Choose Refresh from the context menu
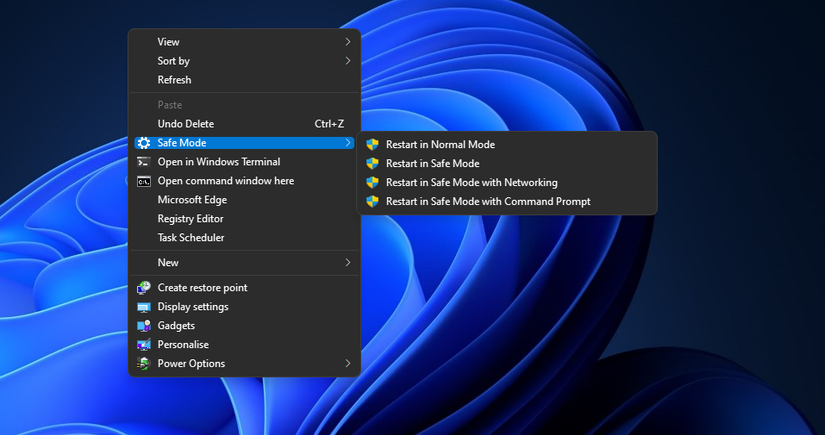This screenshot has height=435, width=825. (244, 80)
